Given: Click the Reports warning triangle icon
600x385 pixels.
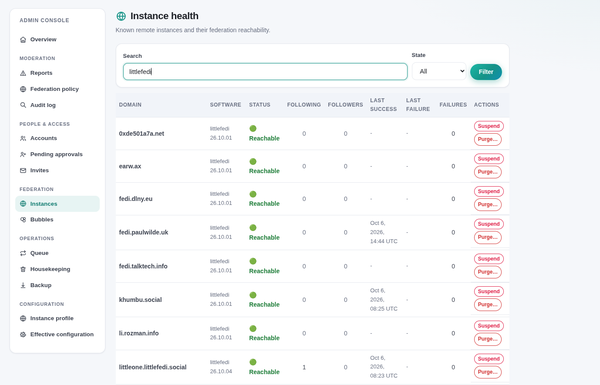Looking at the screenshot, I should pyautogui.click(x=23, y=73).
